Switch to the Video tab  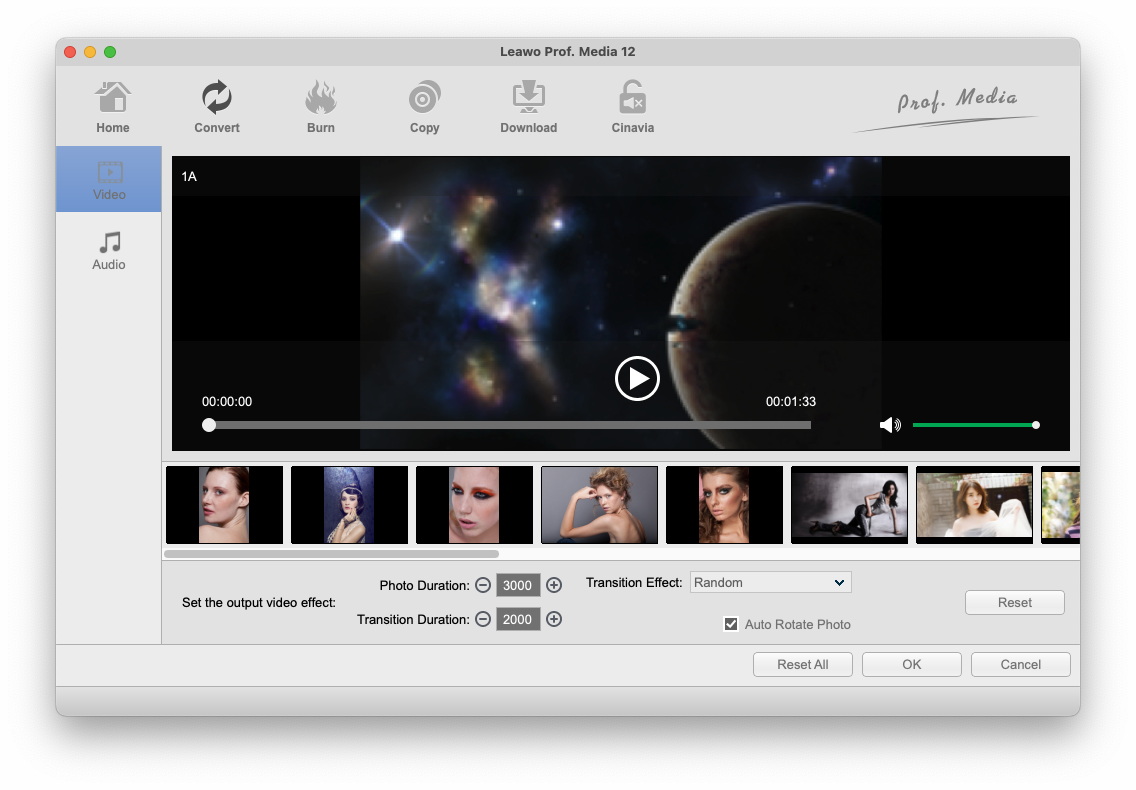click(109, 179)
